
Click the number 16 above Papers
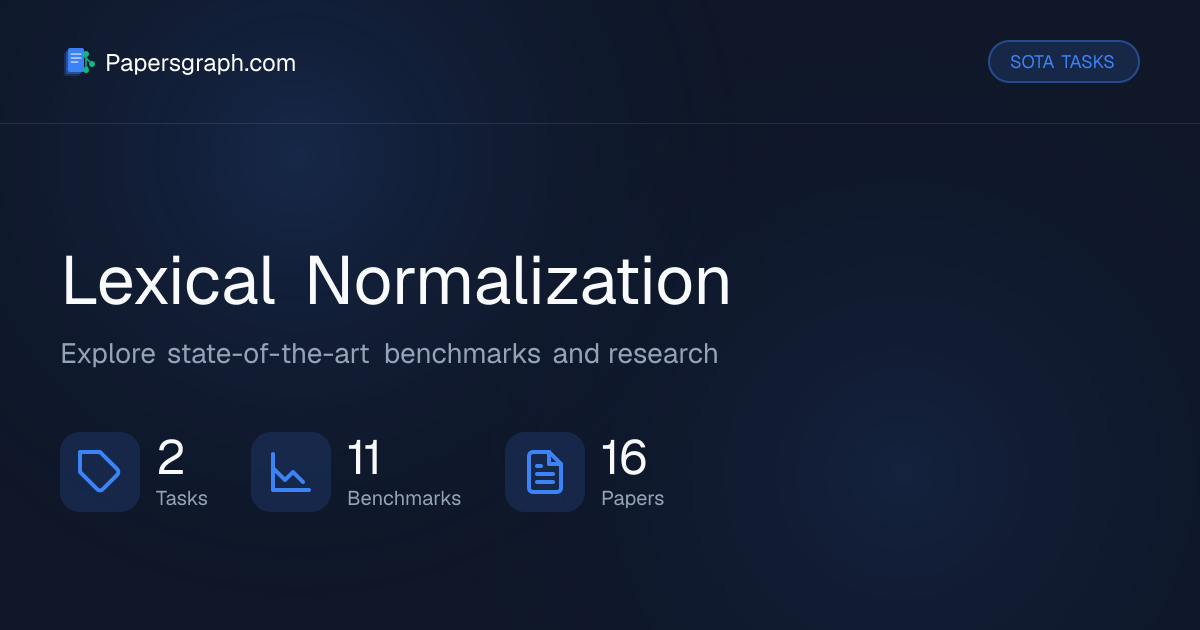click(x=624, y=458)
